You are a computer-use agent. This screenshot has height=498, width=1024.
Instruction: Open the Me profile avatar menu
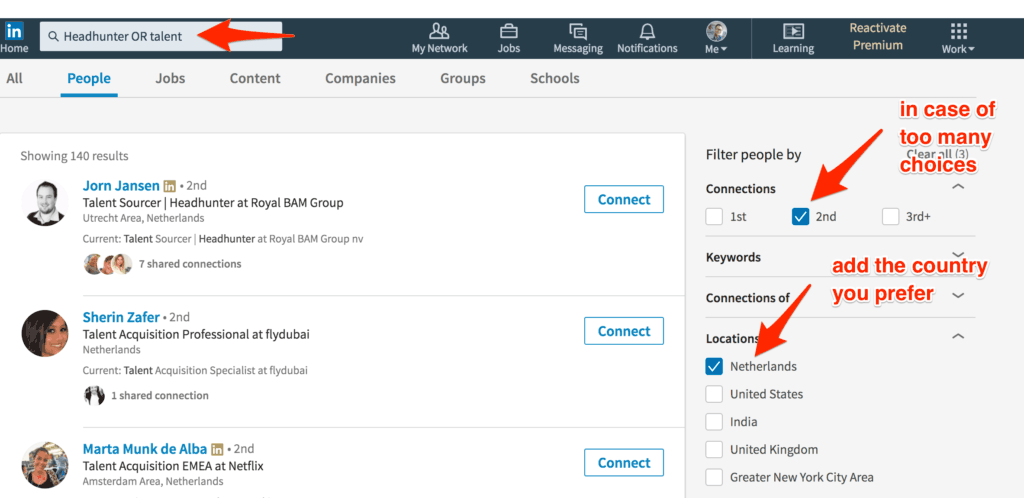[x=716, y=31]
